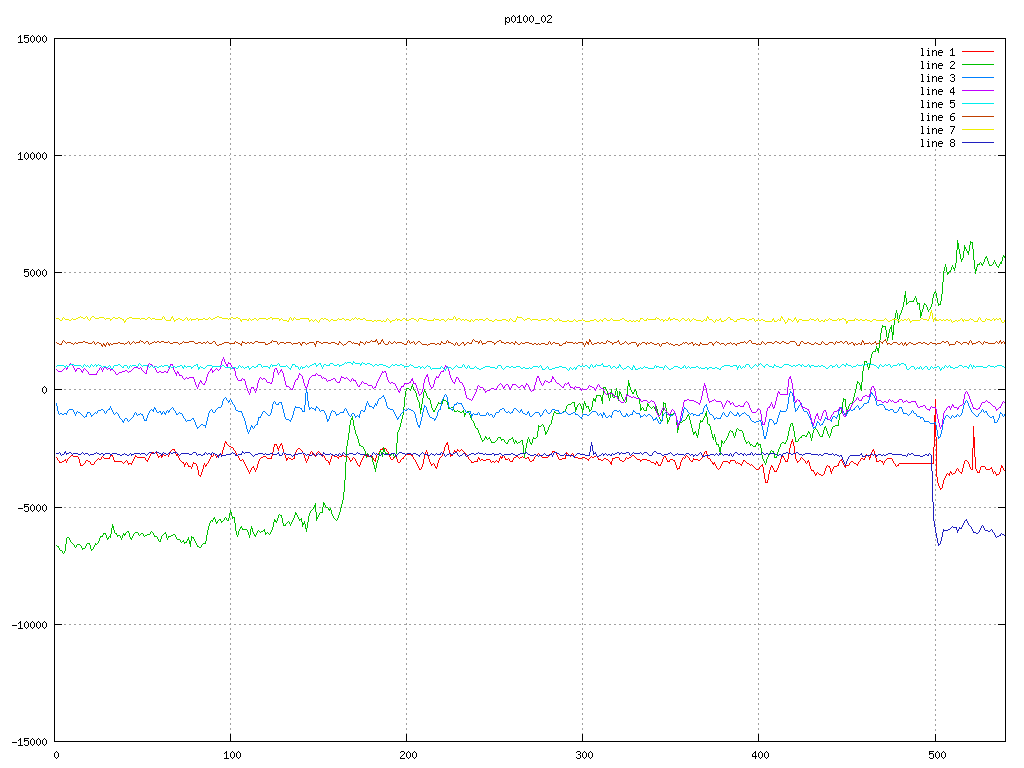
Task: Click the green line 2 legend swatch
Action: coord(979,65)
